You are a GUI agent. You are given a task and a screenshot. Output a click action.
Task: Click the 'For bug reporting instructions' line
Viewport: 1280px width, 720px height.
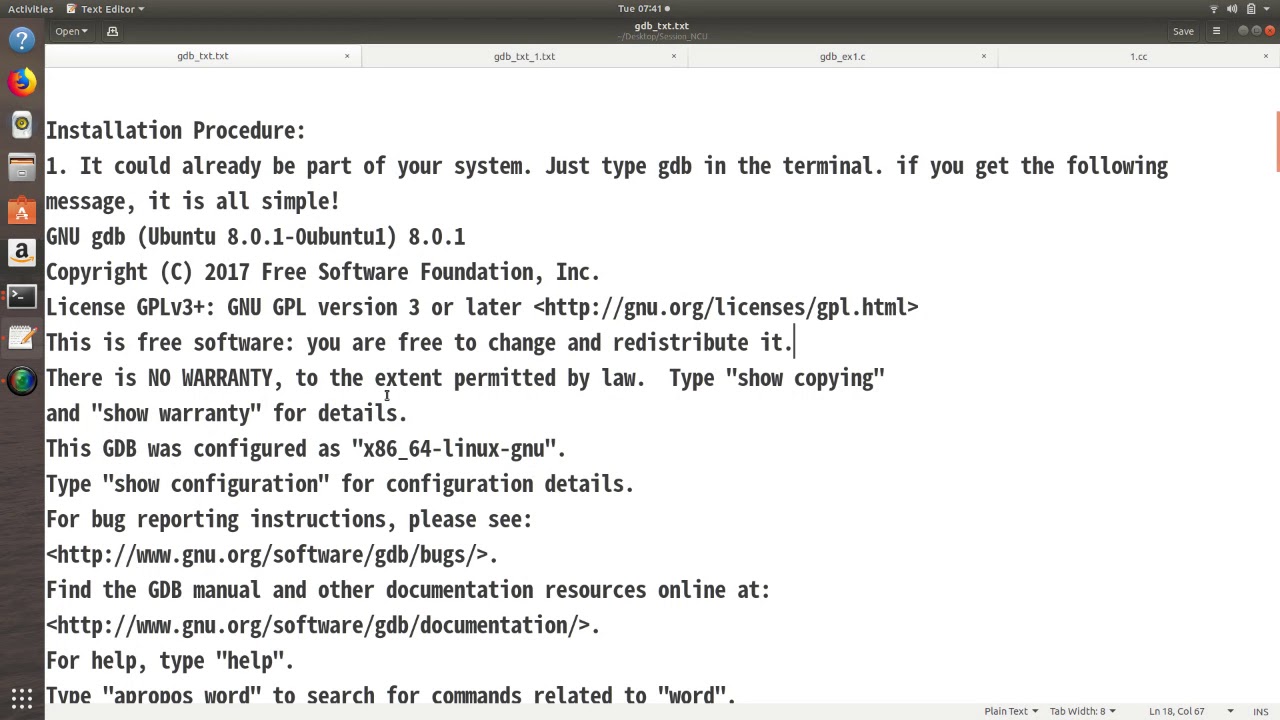[x=289, y=519]
